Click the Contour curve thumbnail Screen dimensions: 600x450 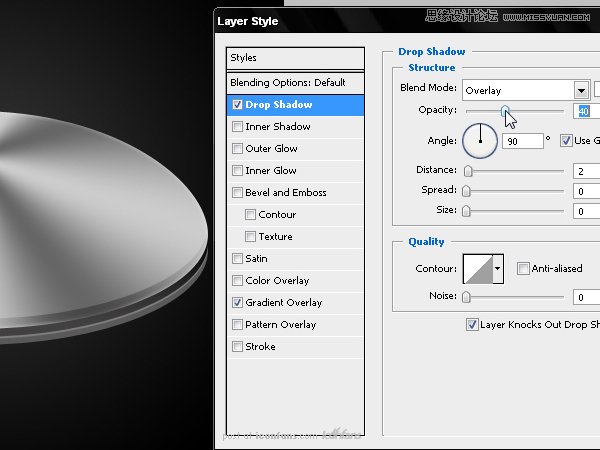pyautogui.click(x=478, y=269)
